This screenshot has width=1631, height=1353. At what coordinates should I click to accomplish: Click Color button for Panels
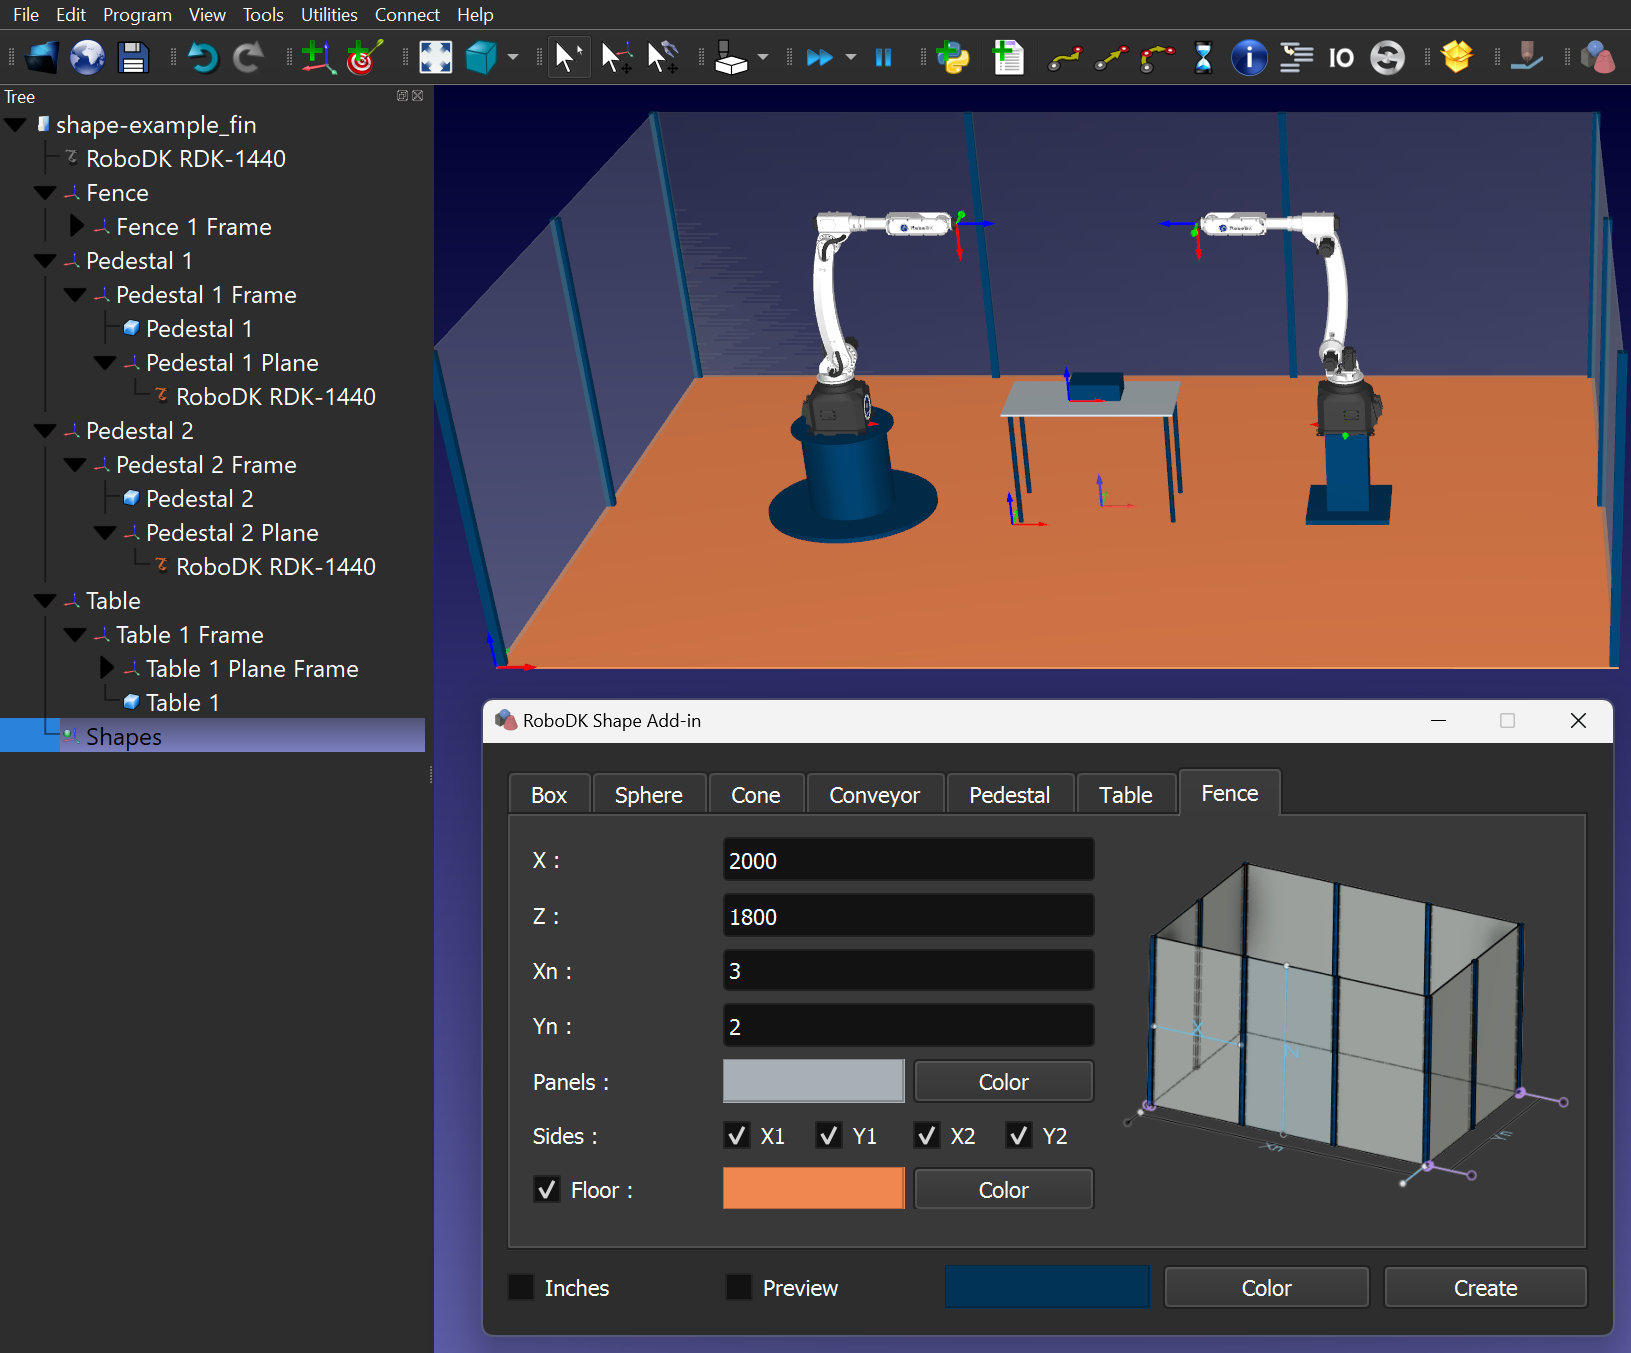[1003, 1081]
